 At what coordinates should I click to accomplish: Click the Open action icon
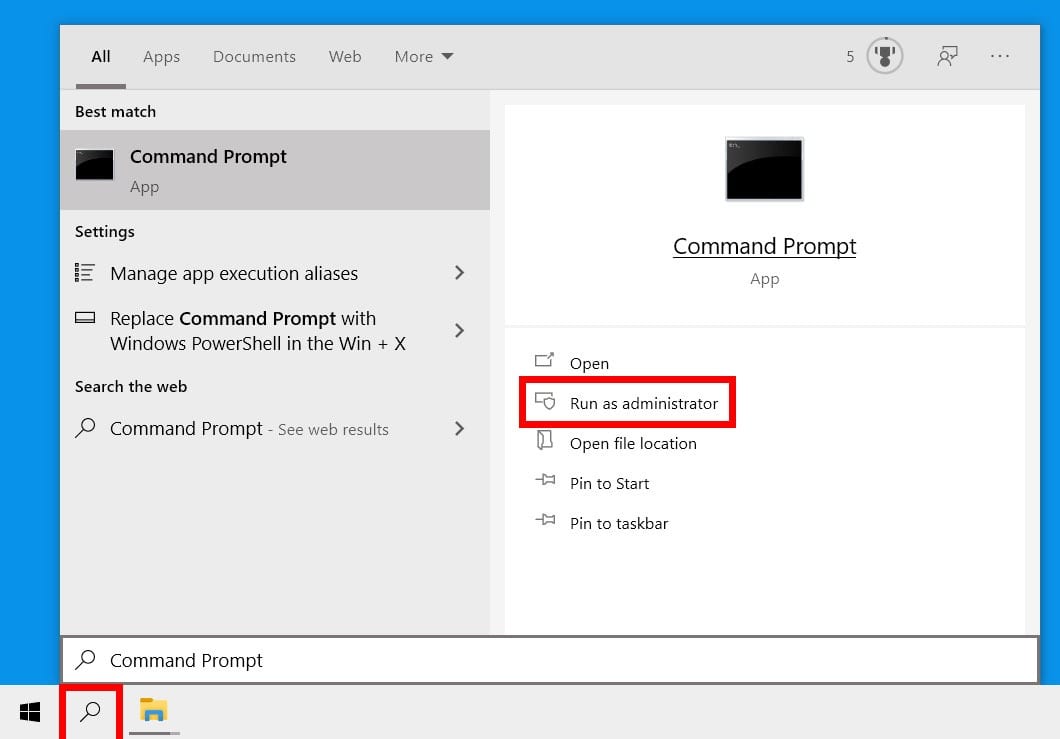click(545, 360)
